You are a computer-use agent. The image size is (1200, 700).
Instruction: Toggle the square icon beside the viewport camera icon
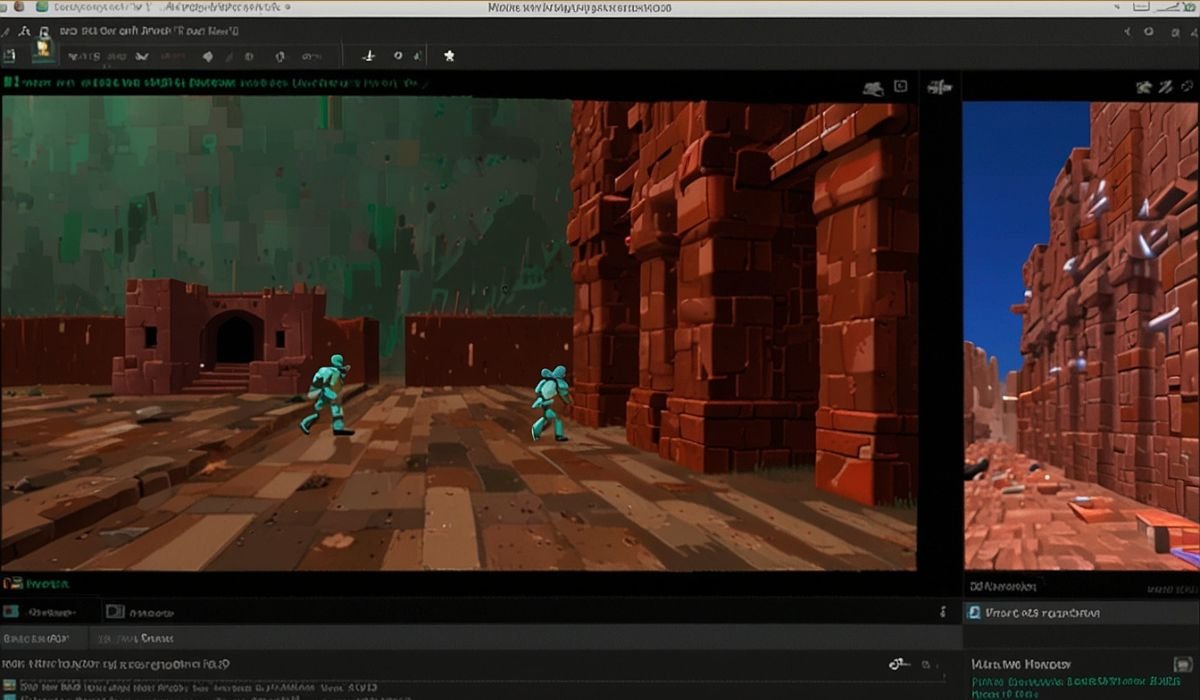[900, 87]
